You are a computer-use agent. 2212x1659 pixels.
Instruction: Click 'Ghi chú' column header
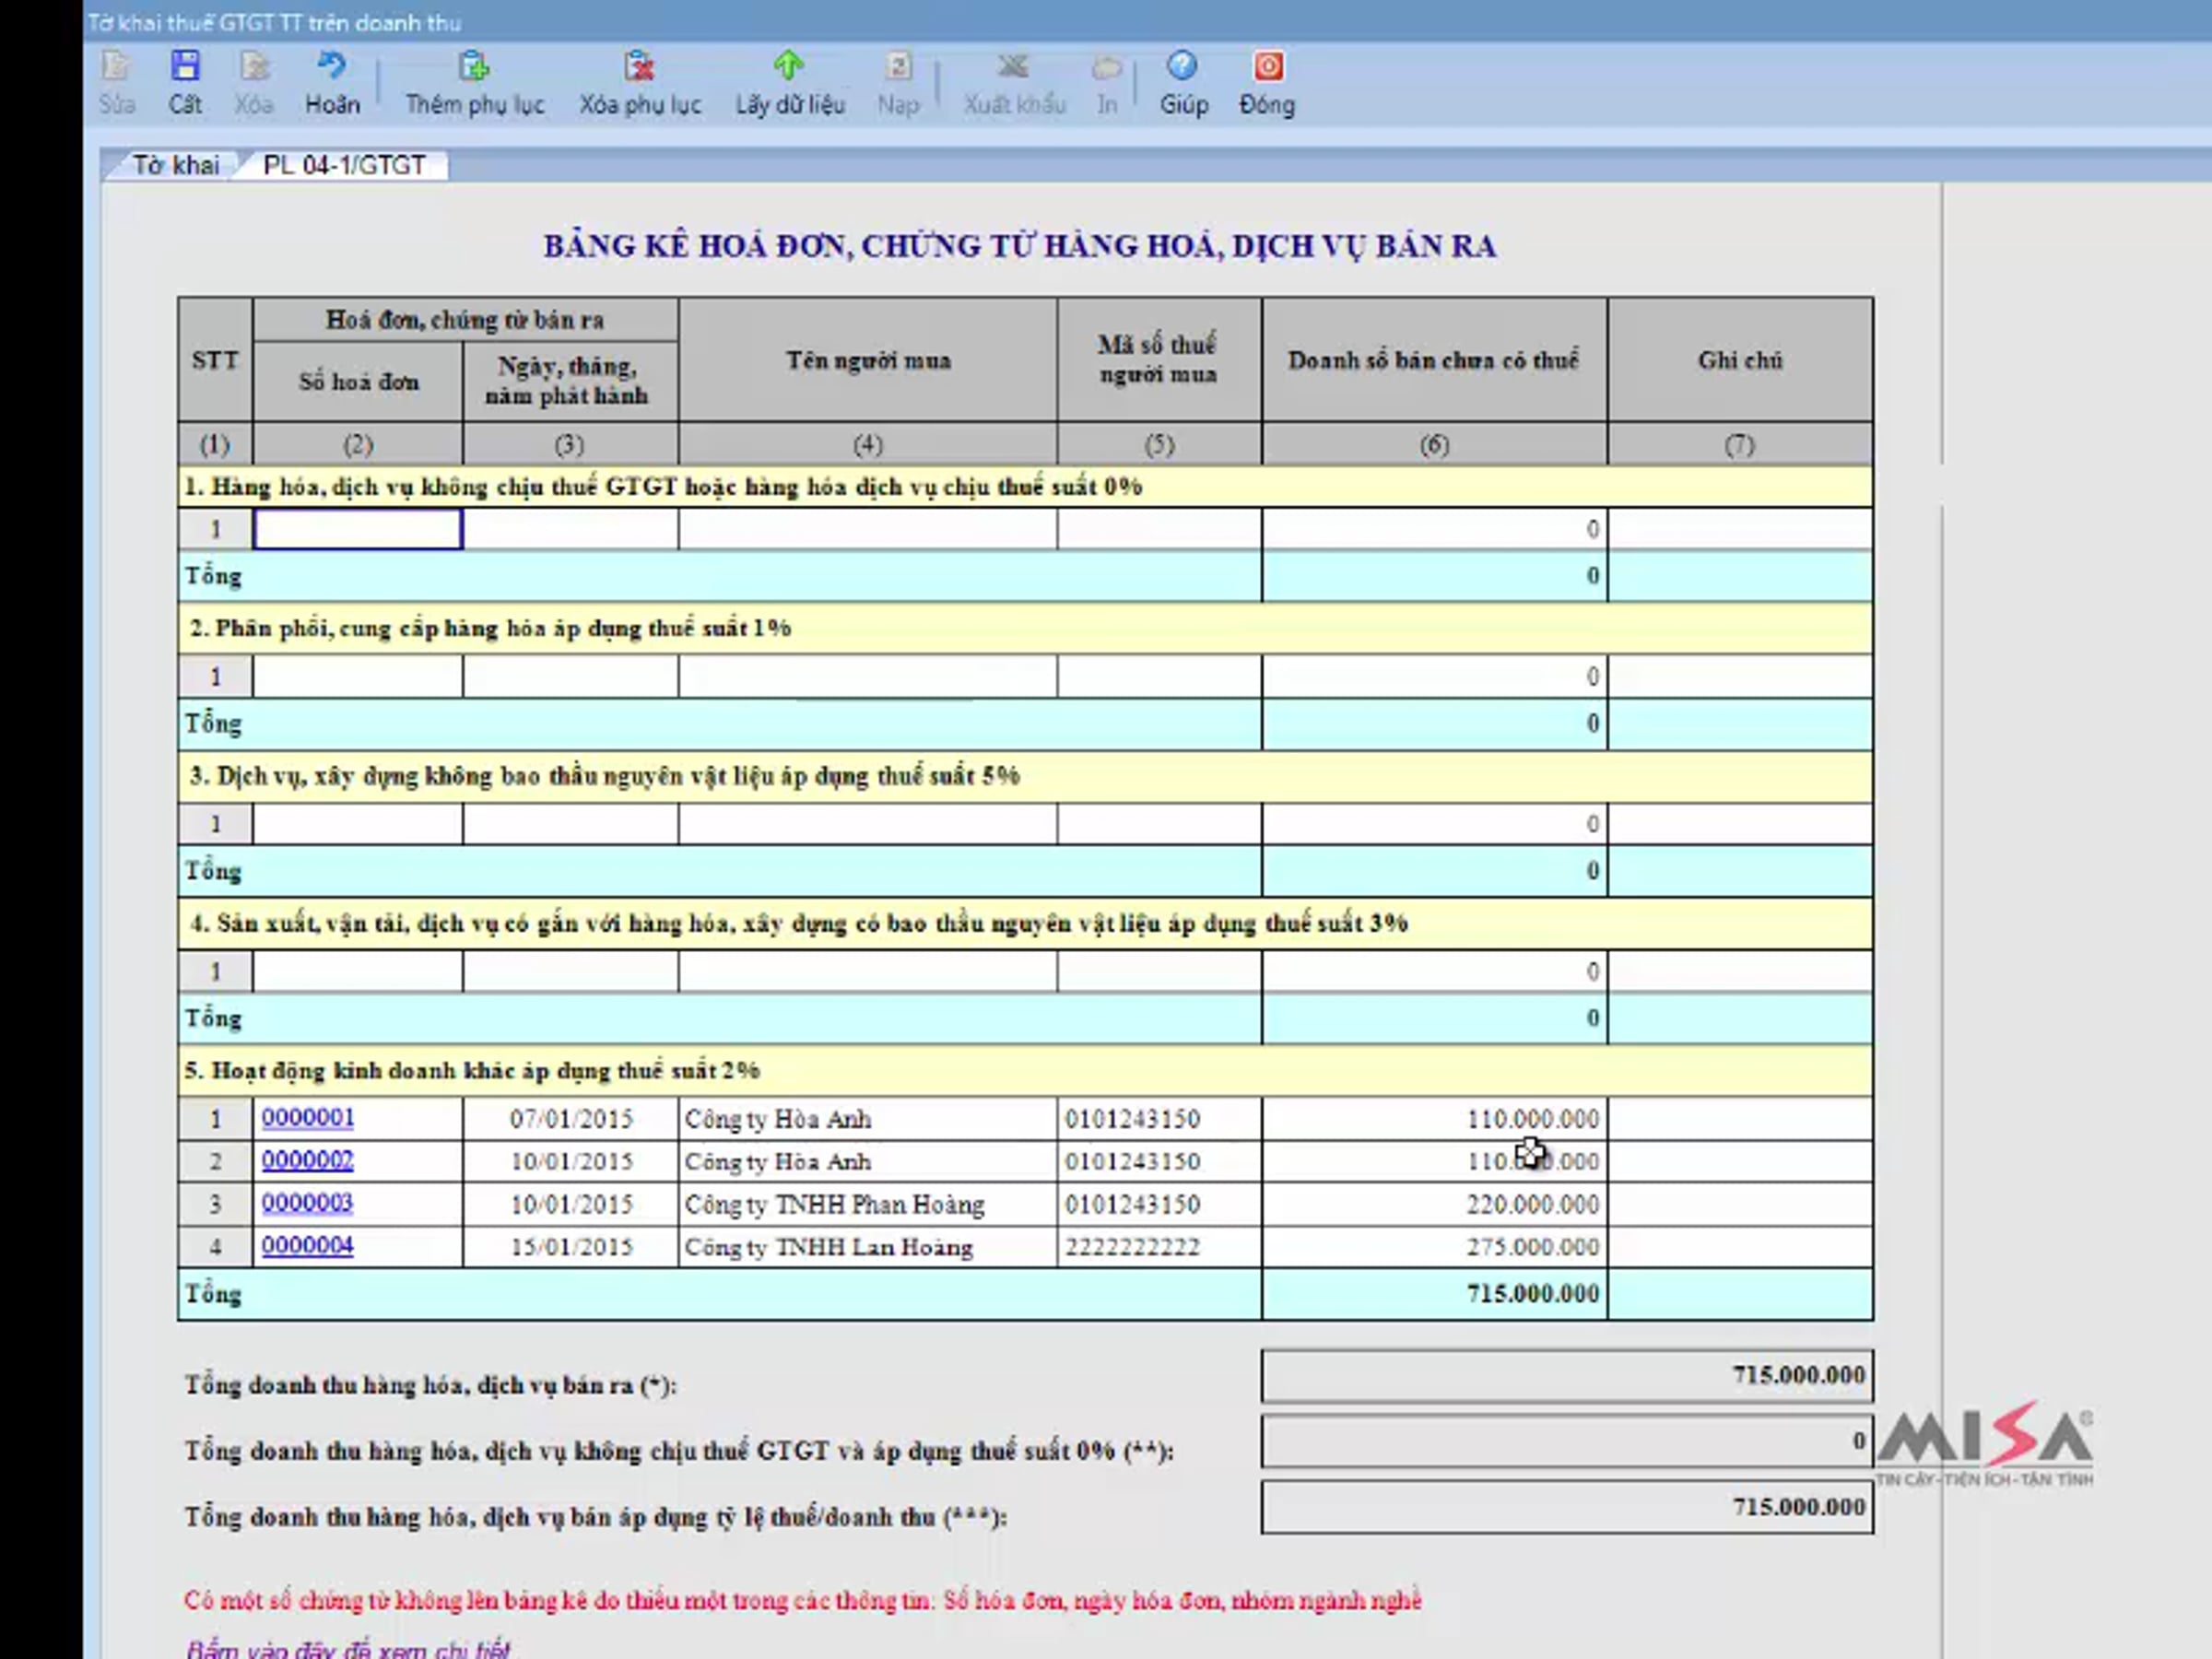point(1740,360)
